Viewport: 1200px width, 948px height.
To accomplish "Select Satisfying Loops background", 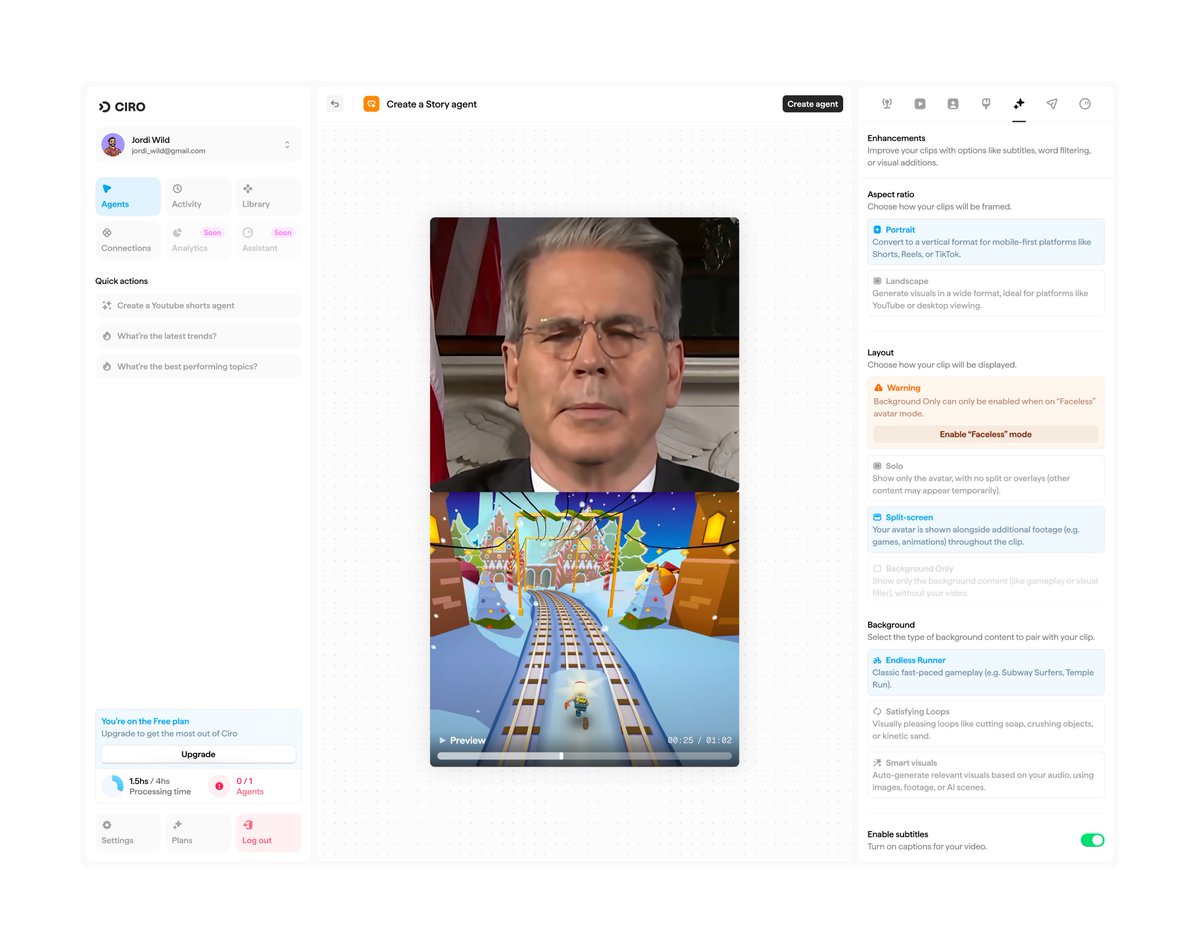I will pos(985,723).
